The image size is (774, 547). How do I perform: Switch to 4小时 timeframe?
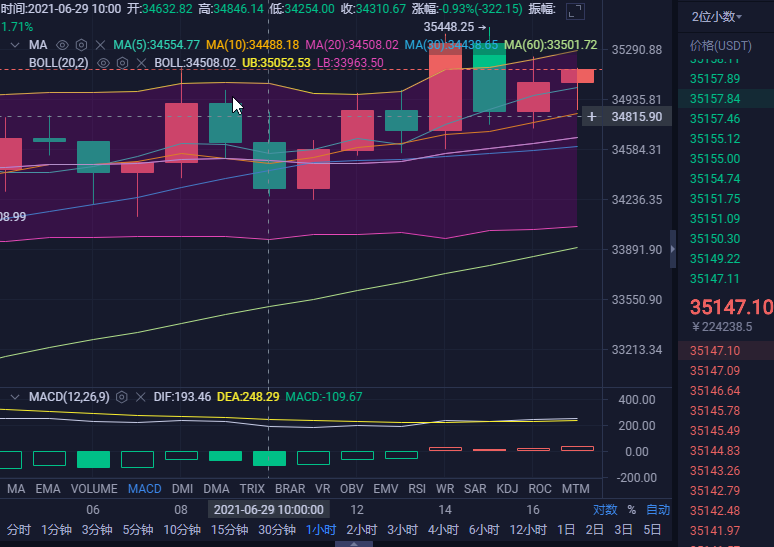443,530
